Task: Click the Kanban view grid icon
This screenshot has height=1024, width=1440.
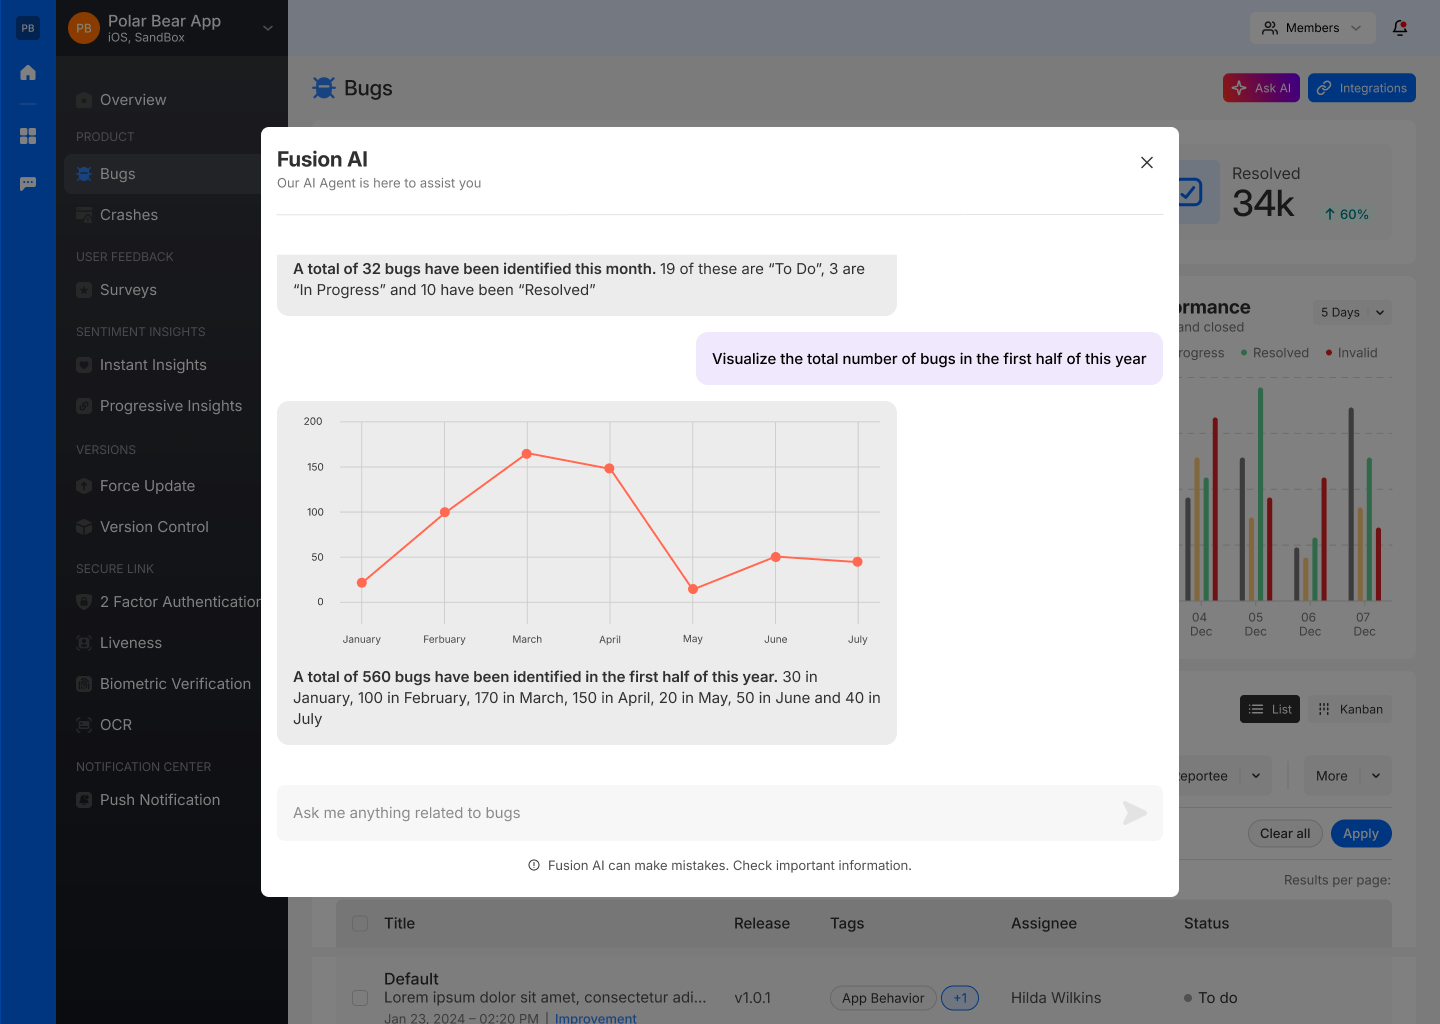Action: [1324, 709]
